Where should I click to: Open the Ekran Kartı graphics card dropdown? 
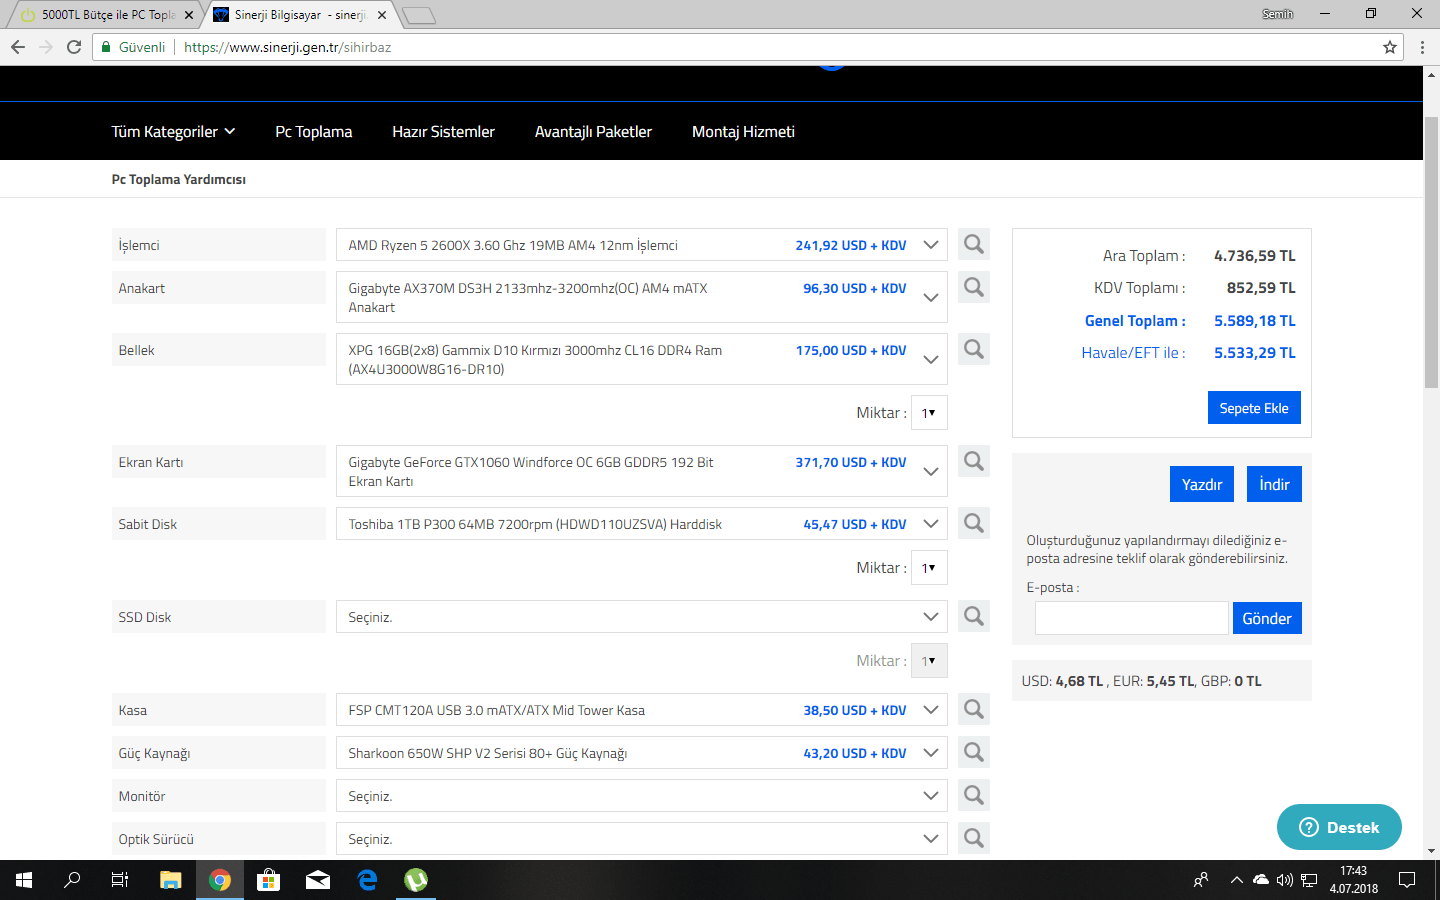pyautogui.click(x=642, y=471)
